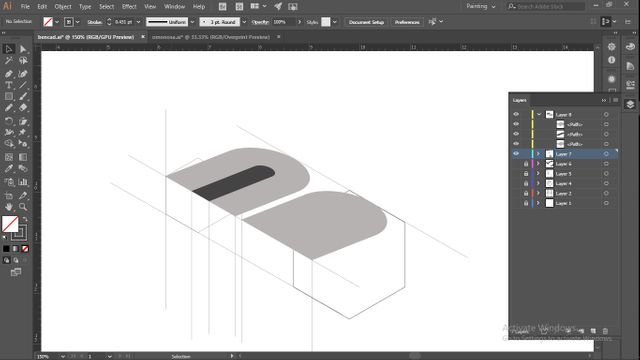Open the Layers panel dock icon
Viewport: 640px width, 360px height.
[x=630, y=104]
